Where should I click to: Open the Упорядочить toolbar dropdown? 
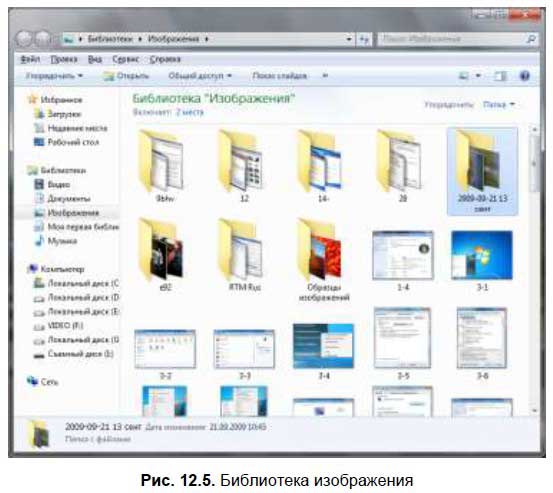54,76
